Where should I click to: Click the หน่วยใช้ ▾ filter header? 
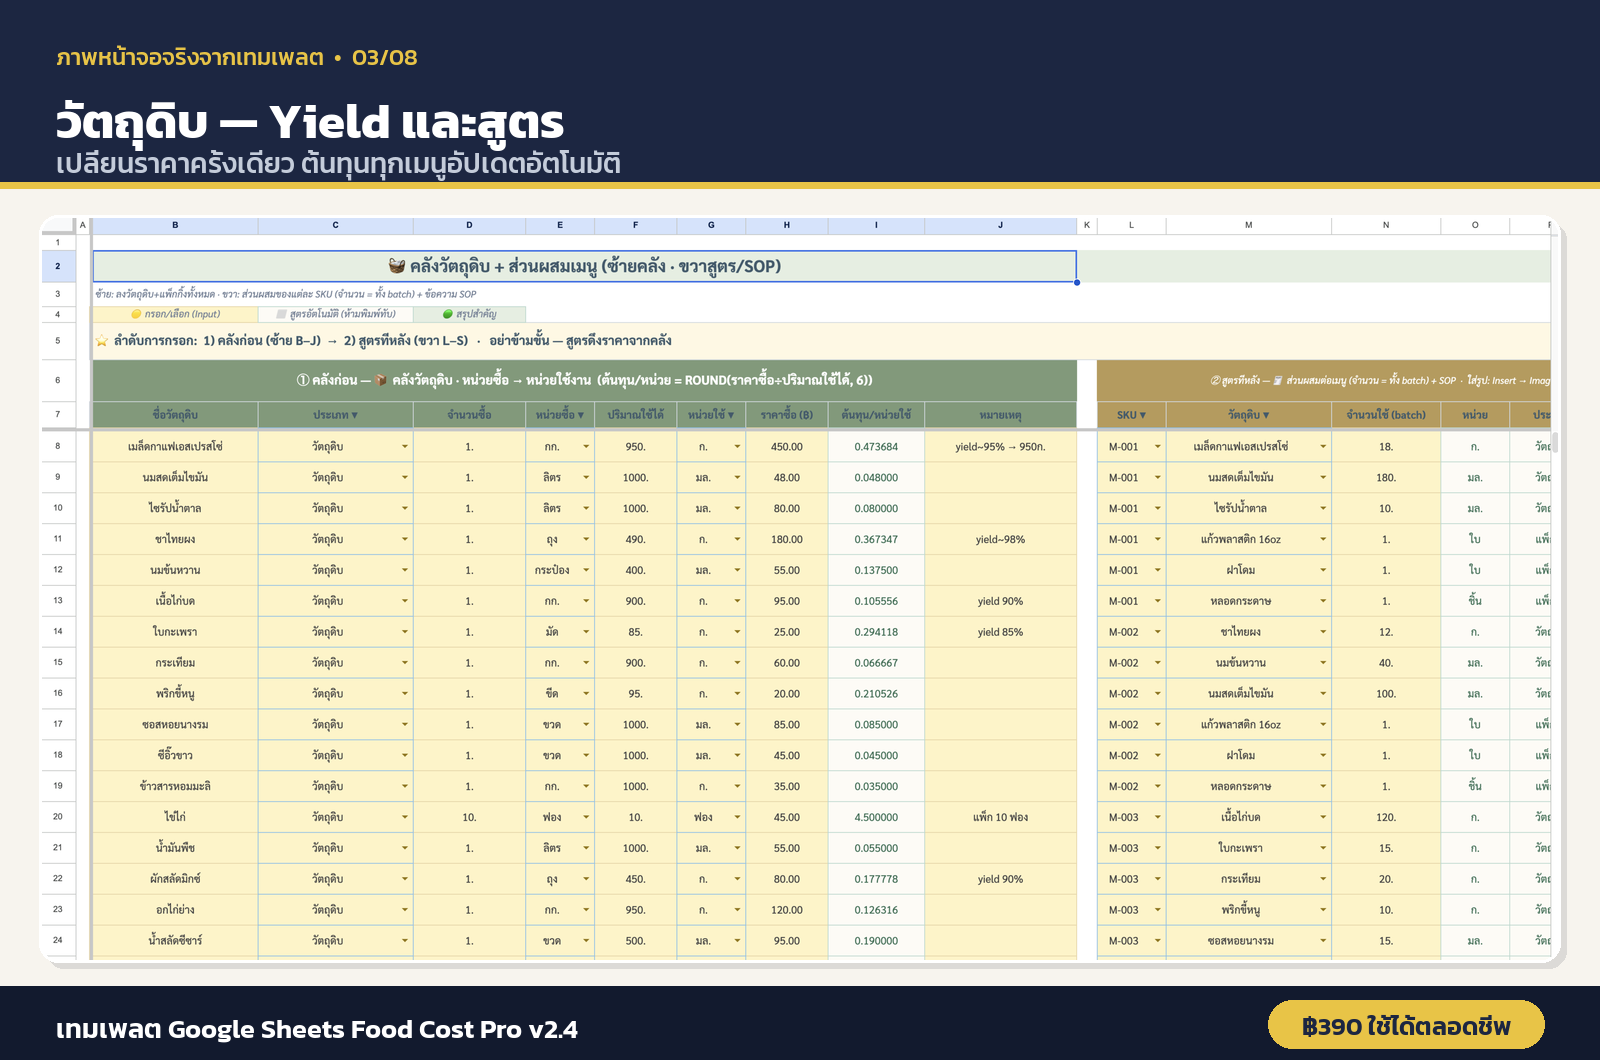711,414
